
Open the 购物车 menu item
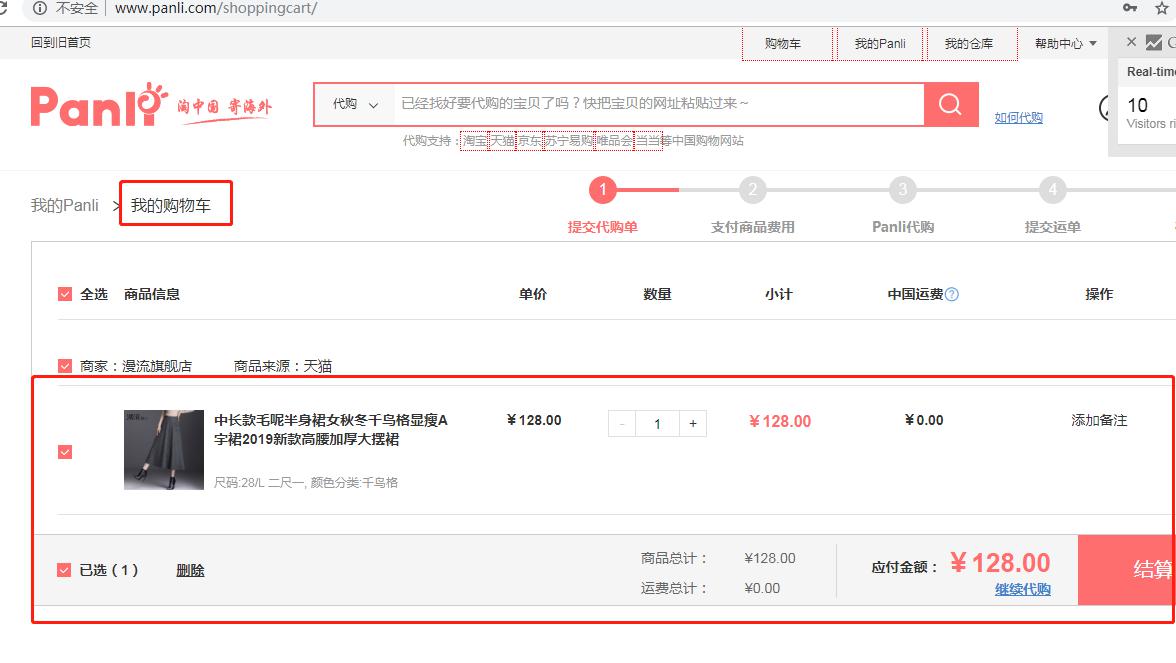point(787,44)
